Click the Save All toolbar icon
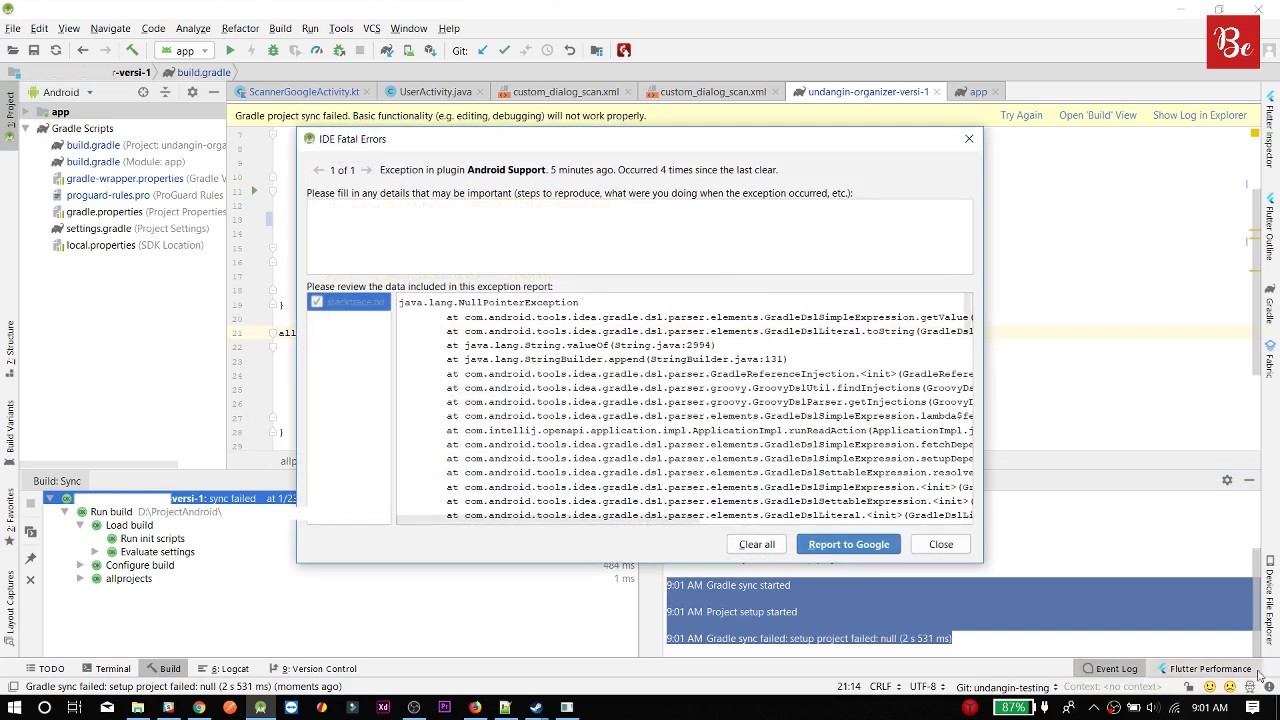 [x=34, y=50]
